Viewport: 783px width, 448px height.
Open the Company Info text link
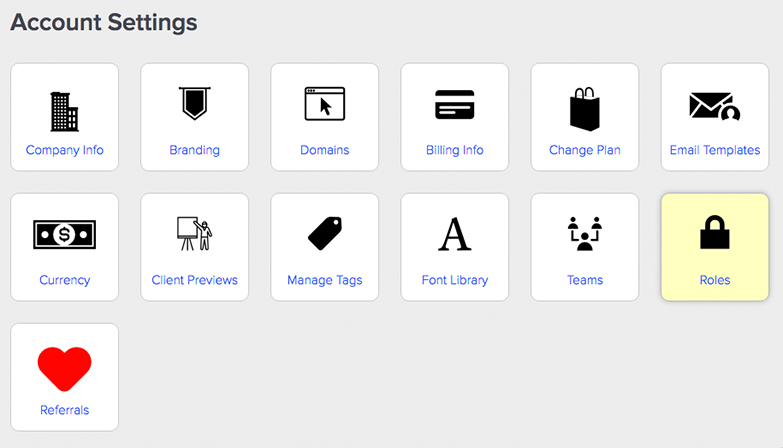pos(64,150)
